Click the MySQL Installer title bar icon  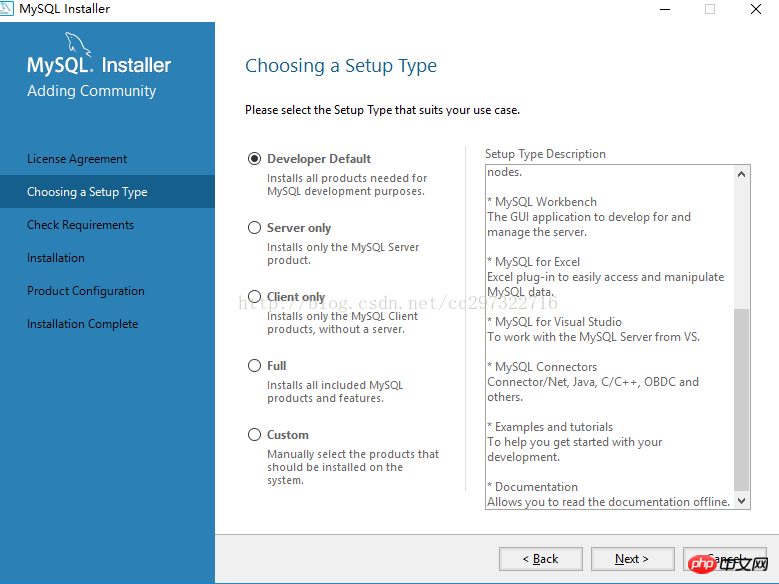(x=6, y=8)
